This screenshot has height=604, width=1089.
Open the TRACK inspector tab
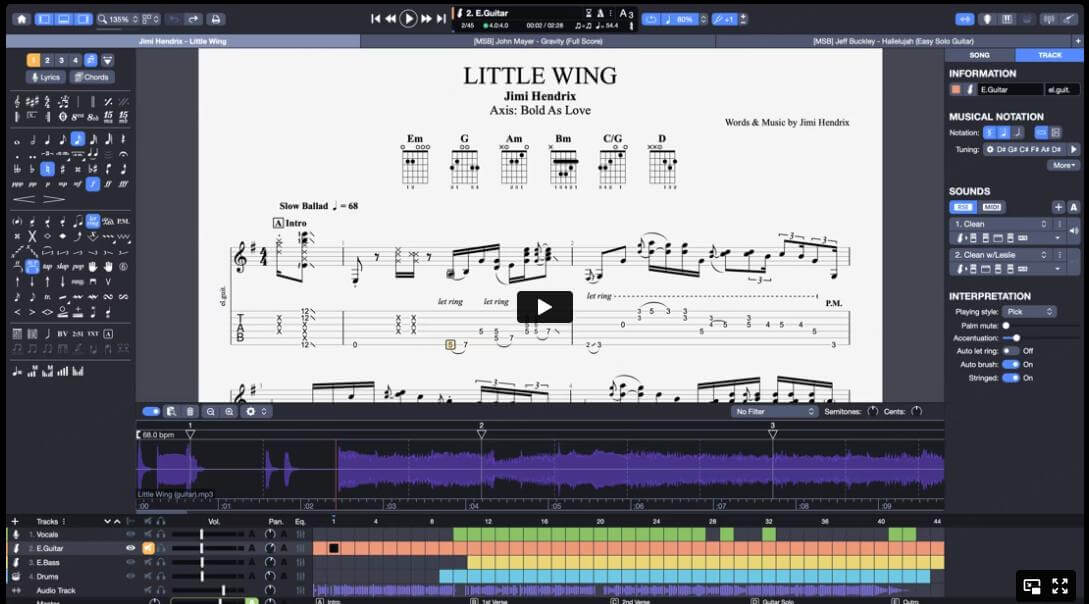coord(1049,55)
